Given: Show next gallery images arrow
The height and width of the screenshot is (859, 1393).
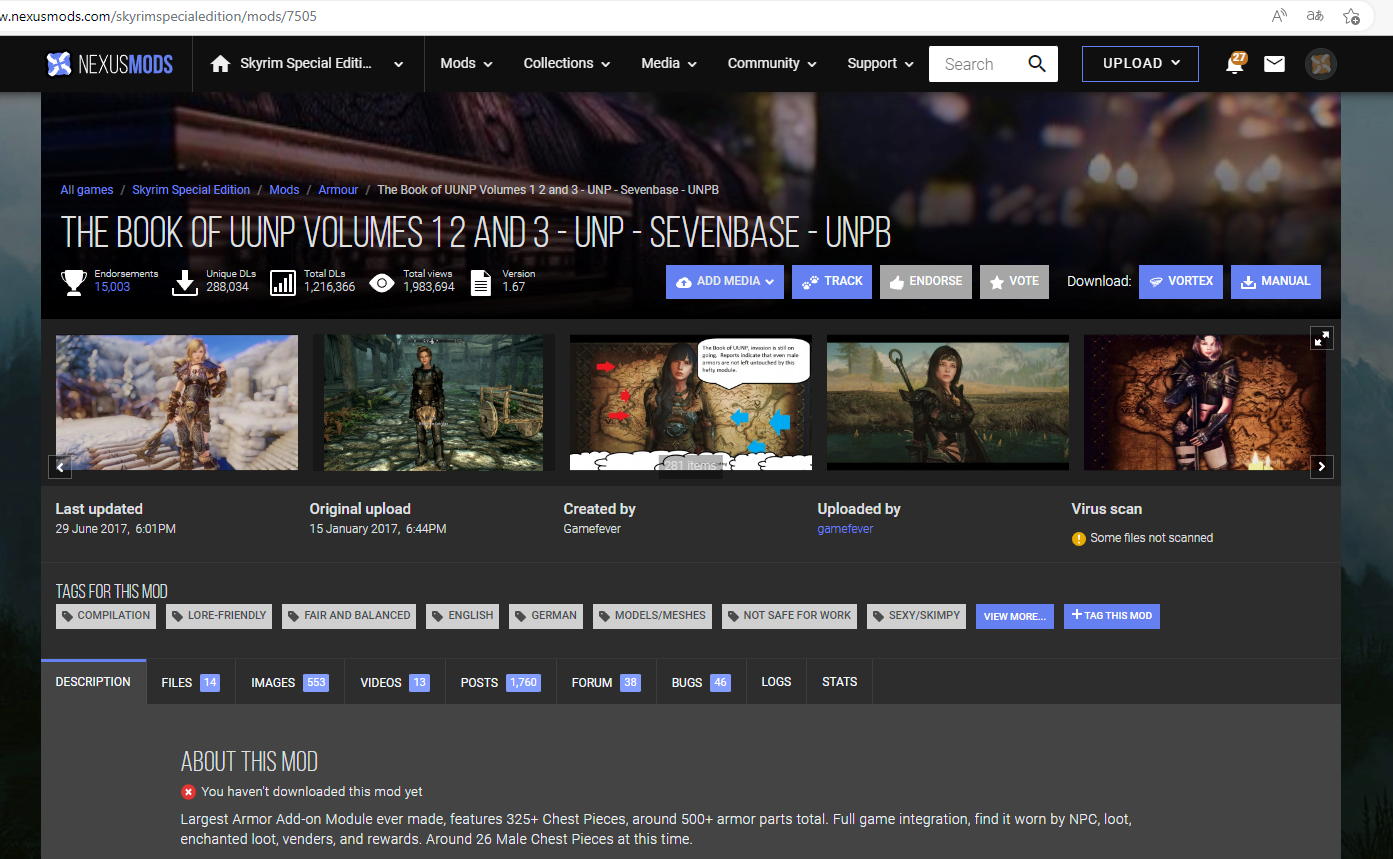Looking at the screenshot, I should (x=1322, y=466).
